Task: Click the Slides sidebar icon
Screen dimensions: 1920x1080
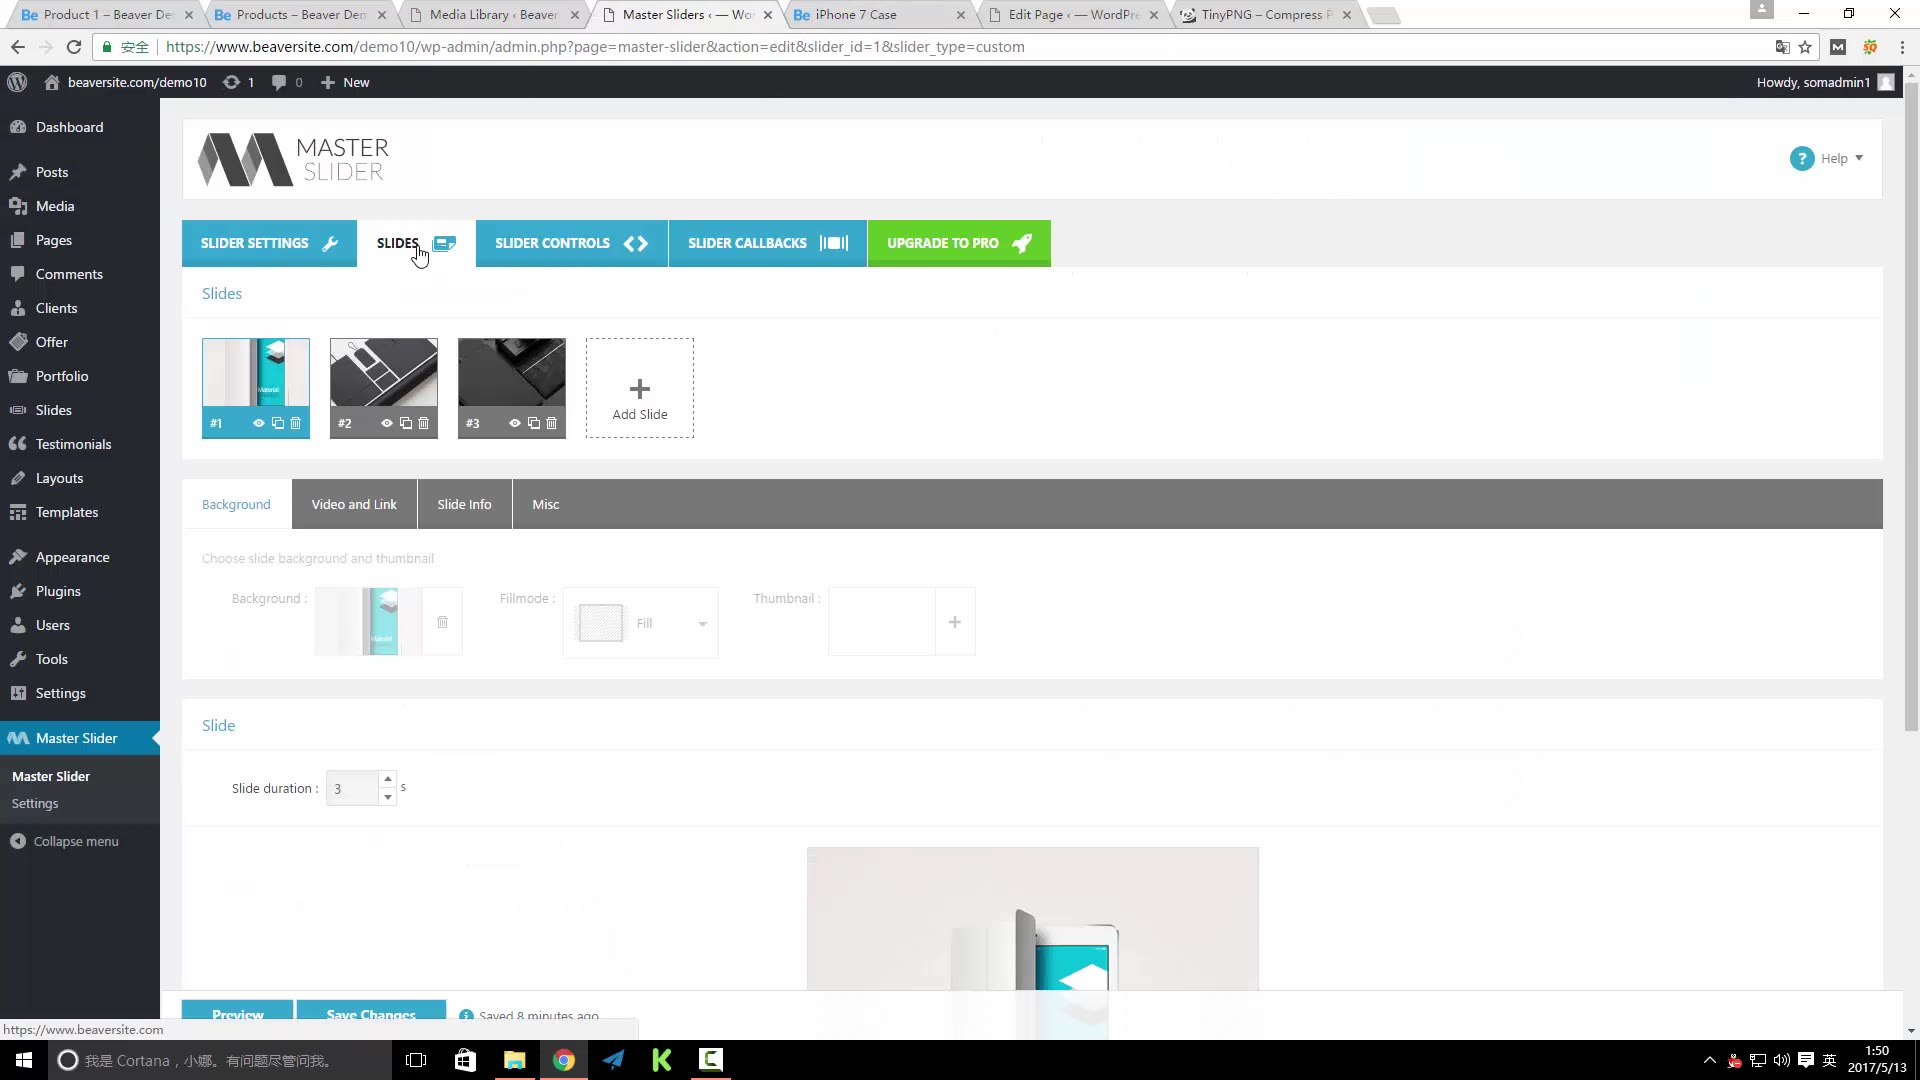Action: pos(18,410)
